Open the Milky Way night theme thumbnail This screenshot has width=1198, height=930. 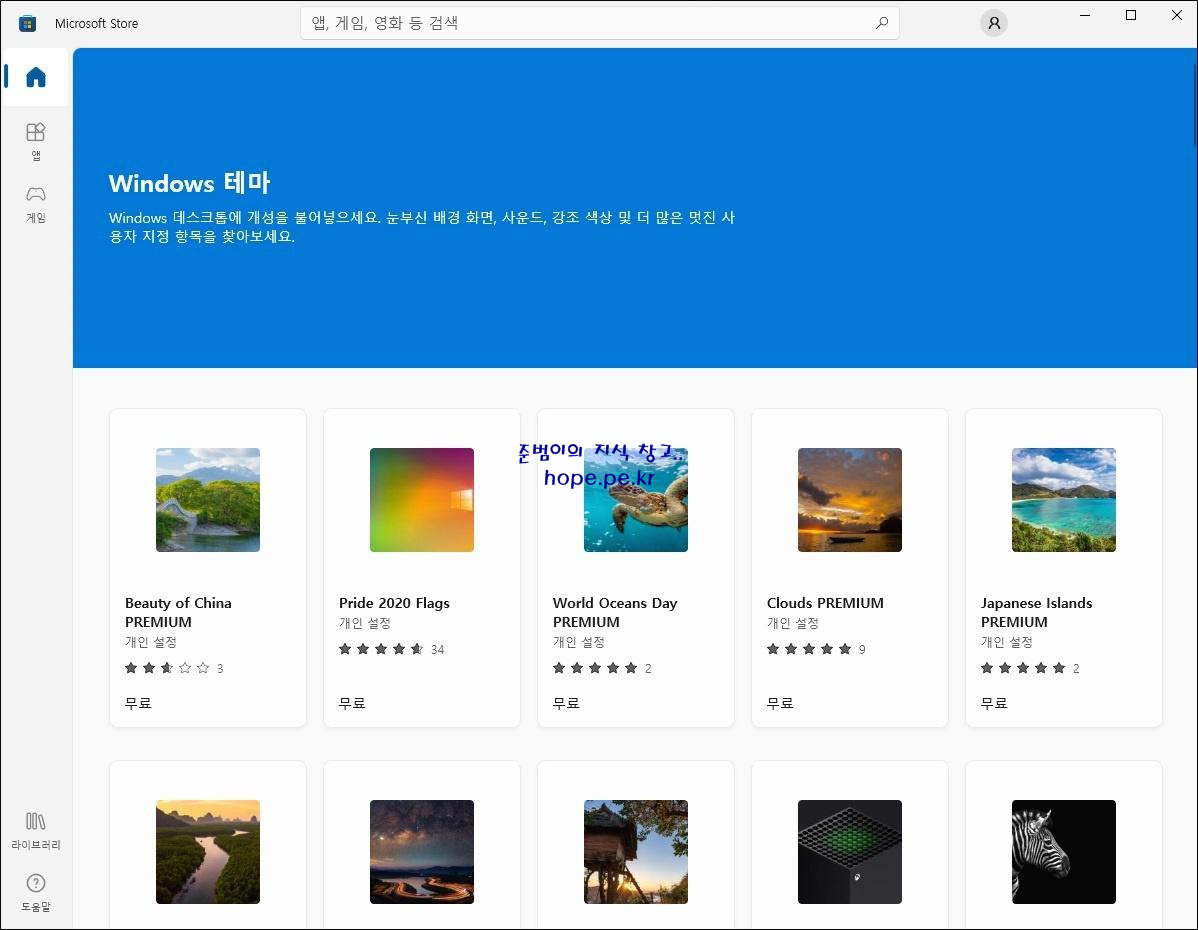(x=422, y=852)
